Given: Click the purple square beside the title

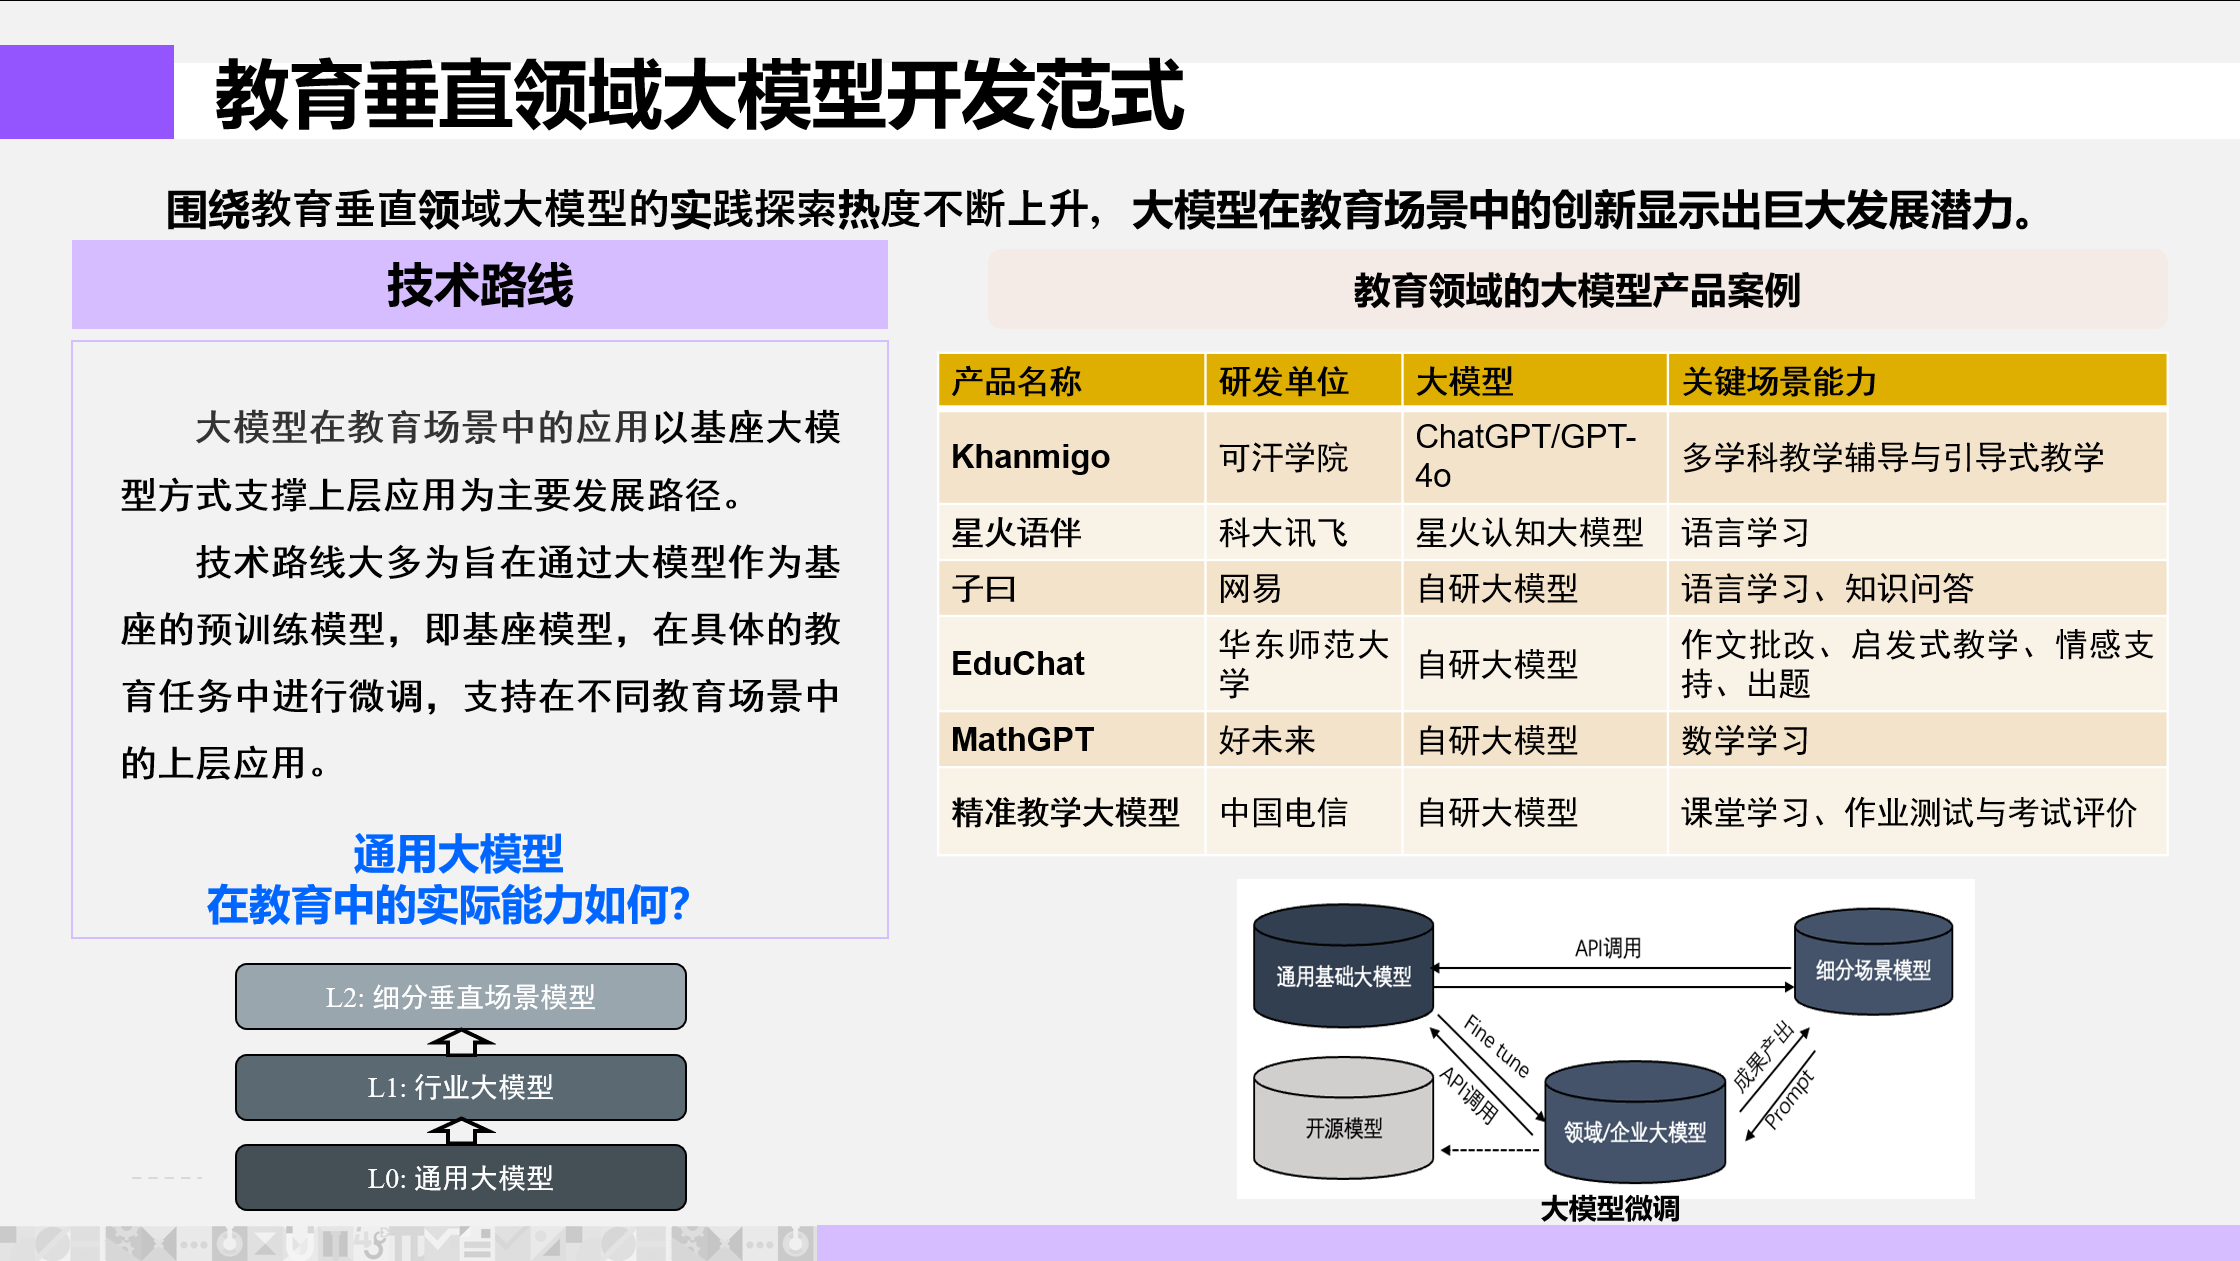Looking at the screenshot, I should coord(87,92).
